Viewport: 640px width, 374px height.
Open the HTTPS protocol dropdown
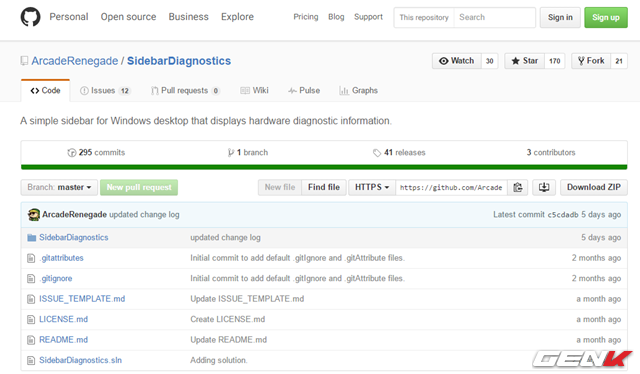coord(372,187)
